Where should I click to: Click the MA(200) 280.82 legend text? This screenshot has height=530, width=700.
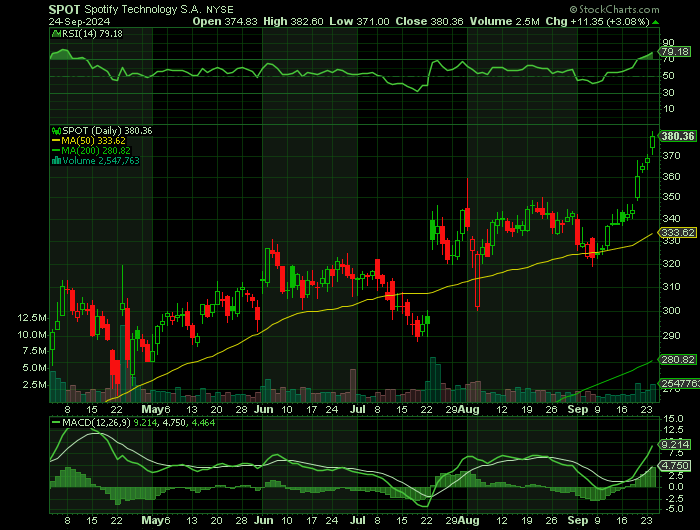(x=96, y=151)
